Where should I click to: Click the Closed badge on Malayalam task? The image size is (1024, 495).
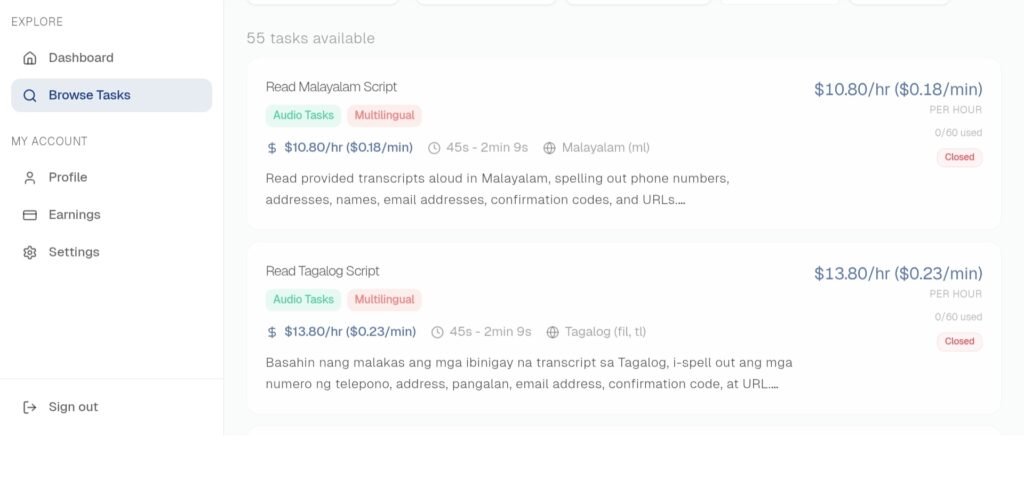959,157
